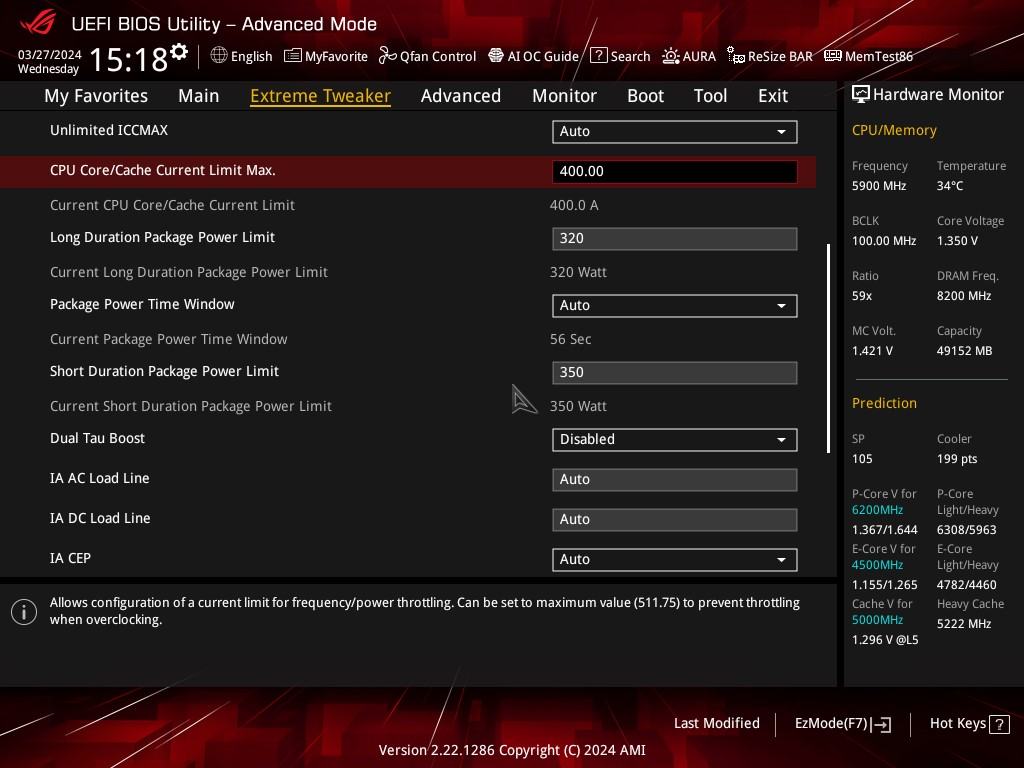
Task: Go to the Exit tab
Action: pyautogui.click(x=773, y=96)
